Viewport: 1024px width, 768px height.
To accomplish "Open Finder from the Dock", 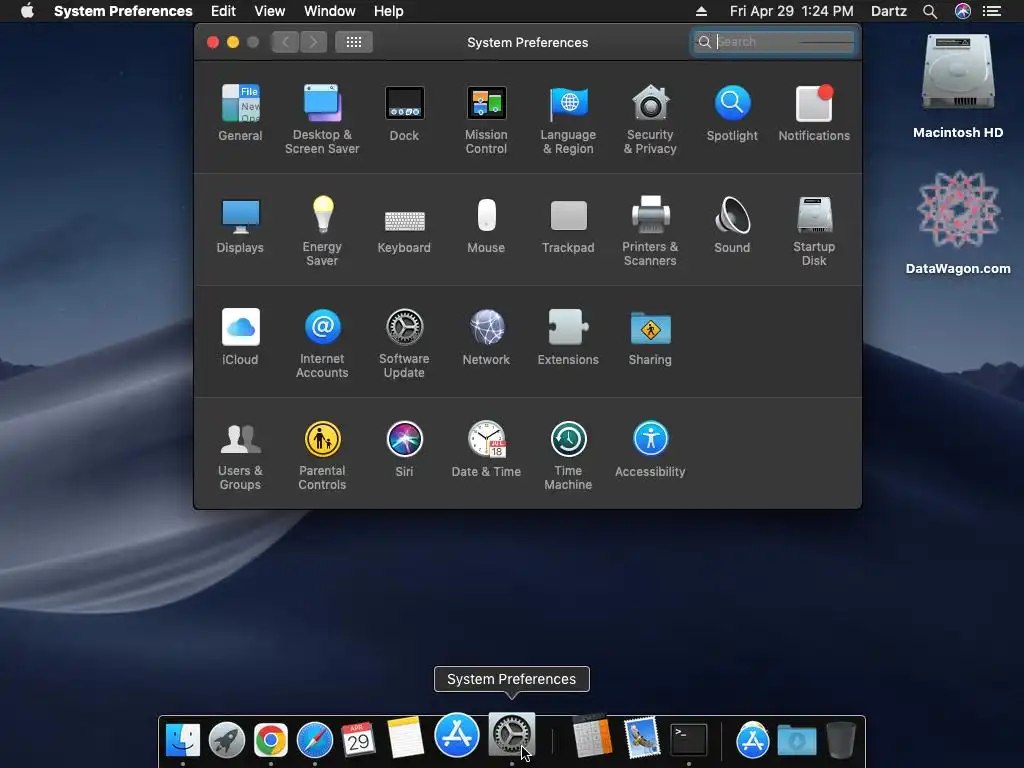I will pos(183,740).
